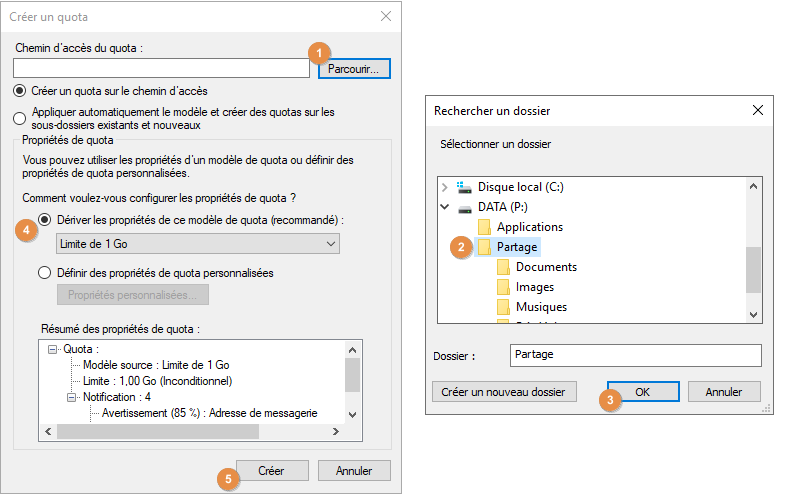Screen dimensions: 800x497
Task: Select 'Définir des propriétés de quota personnalisées' radio
Action: click(x=44, y=273)
